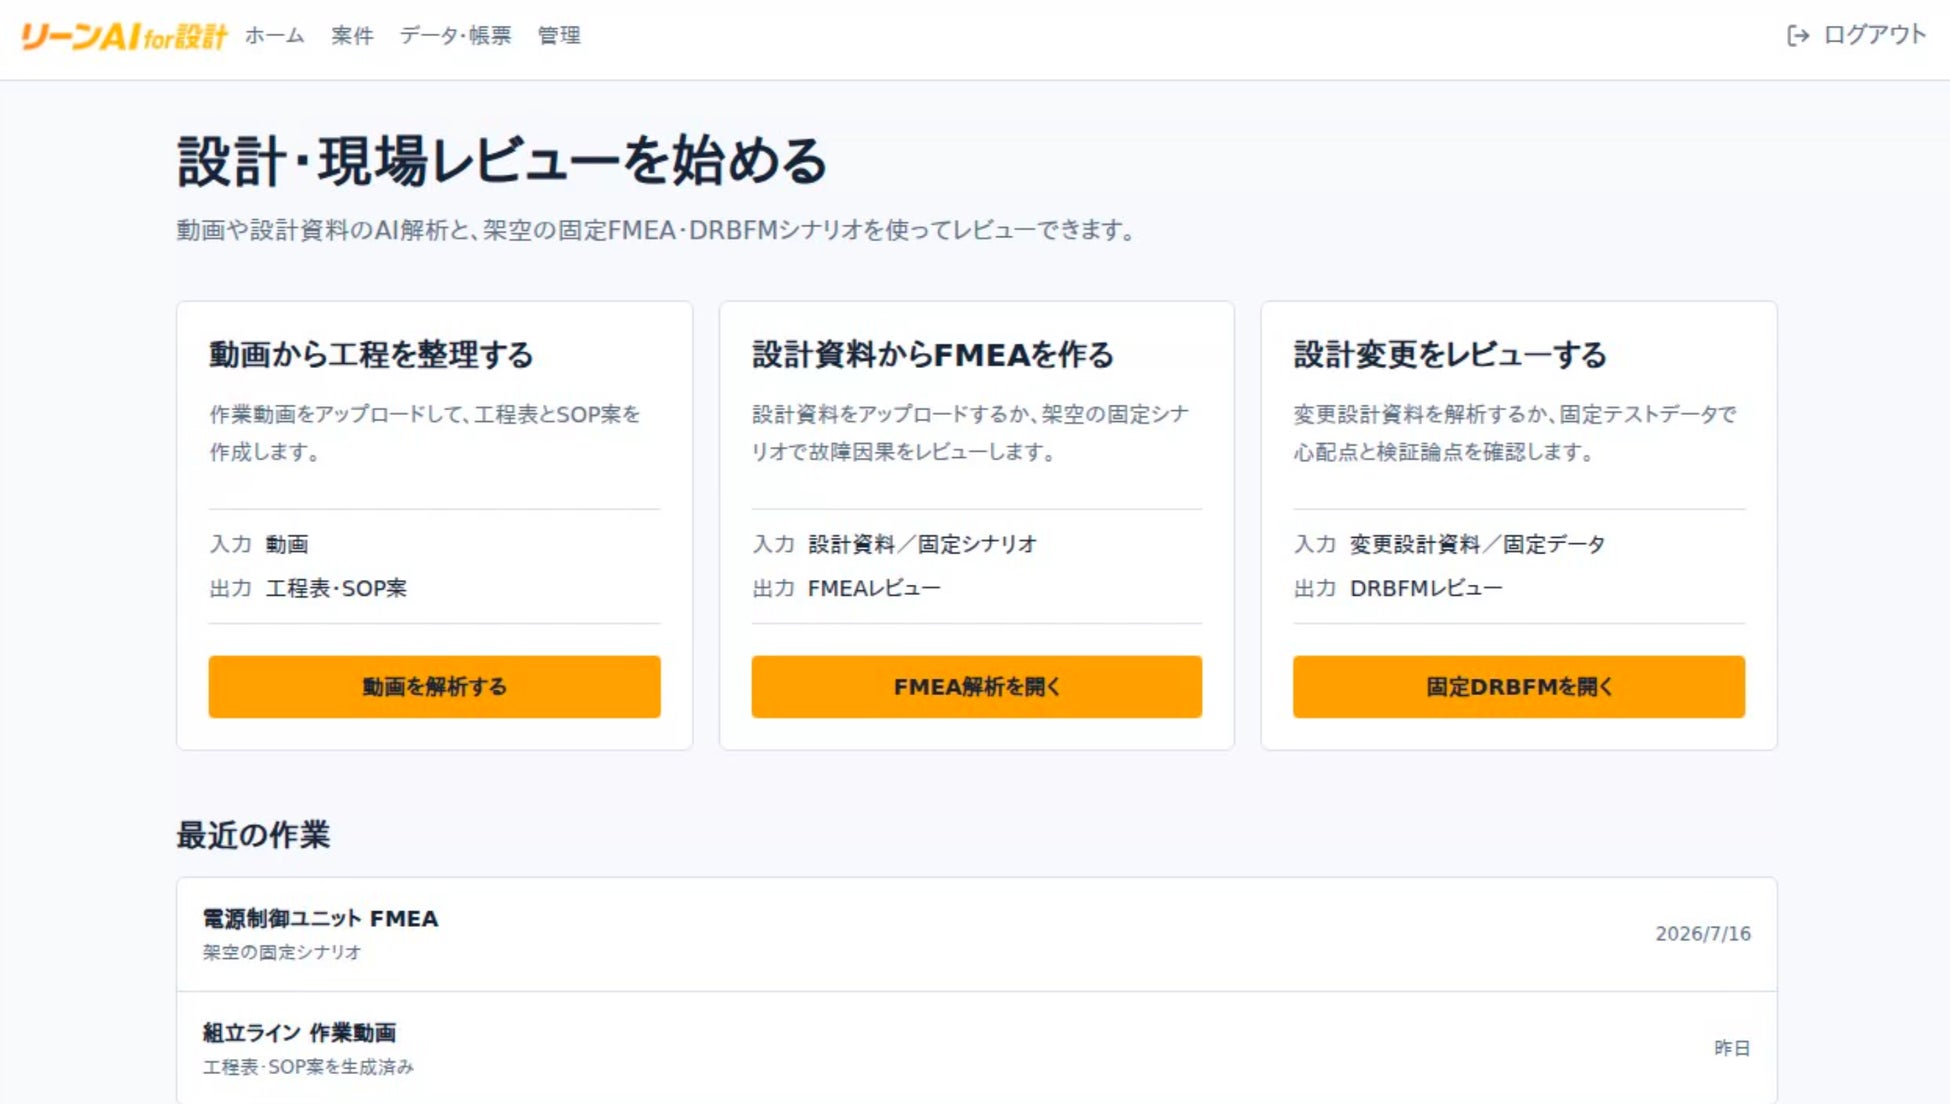Click the 2026/7/16 date entry
Viewport: 1950px width, 1104px height.
click(x=1703, y=934)
